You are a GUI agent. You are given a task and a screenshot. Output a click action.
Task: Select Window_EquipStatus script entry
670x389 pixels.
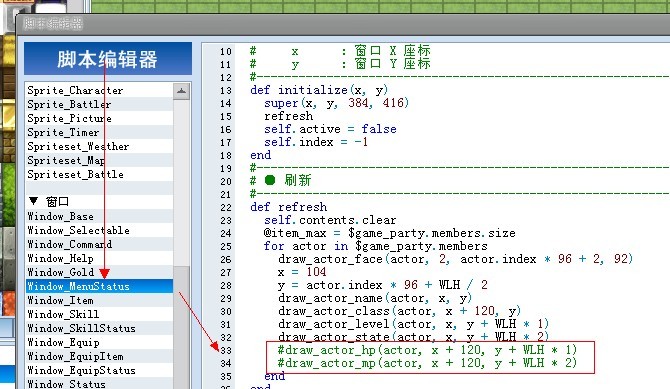click(99, 371)
